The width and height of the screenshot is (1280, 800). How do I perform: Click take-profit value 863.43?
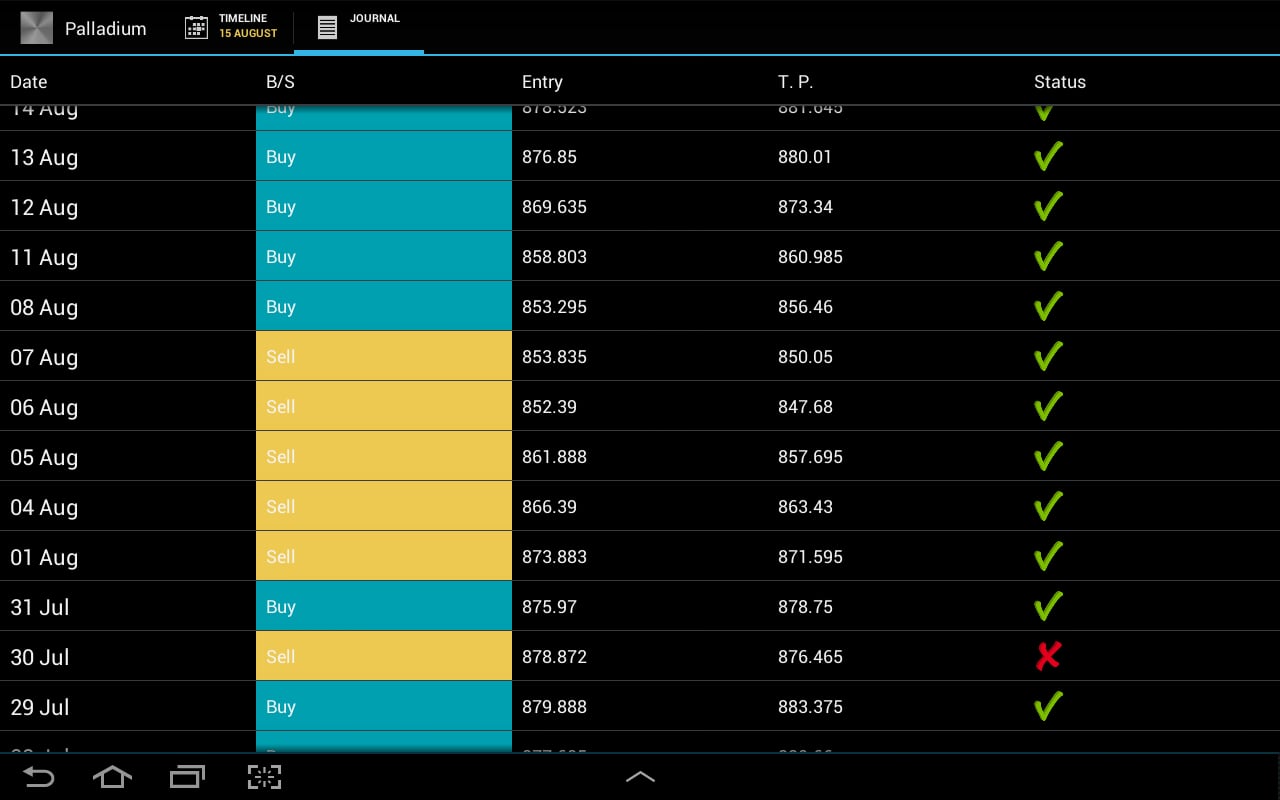click(805, 507)
